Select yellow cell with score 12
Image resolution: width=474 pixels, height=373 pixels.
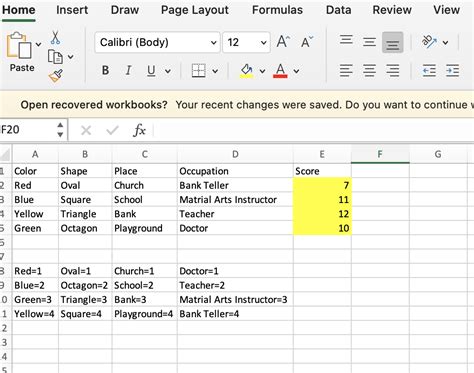coord(322,214)
